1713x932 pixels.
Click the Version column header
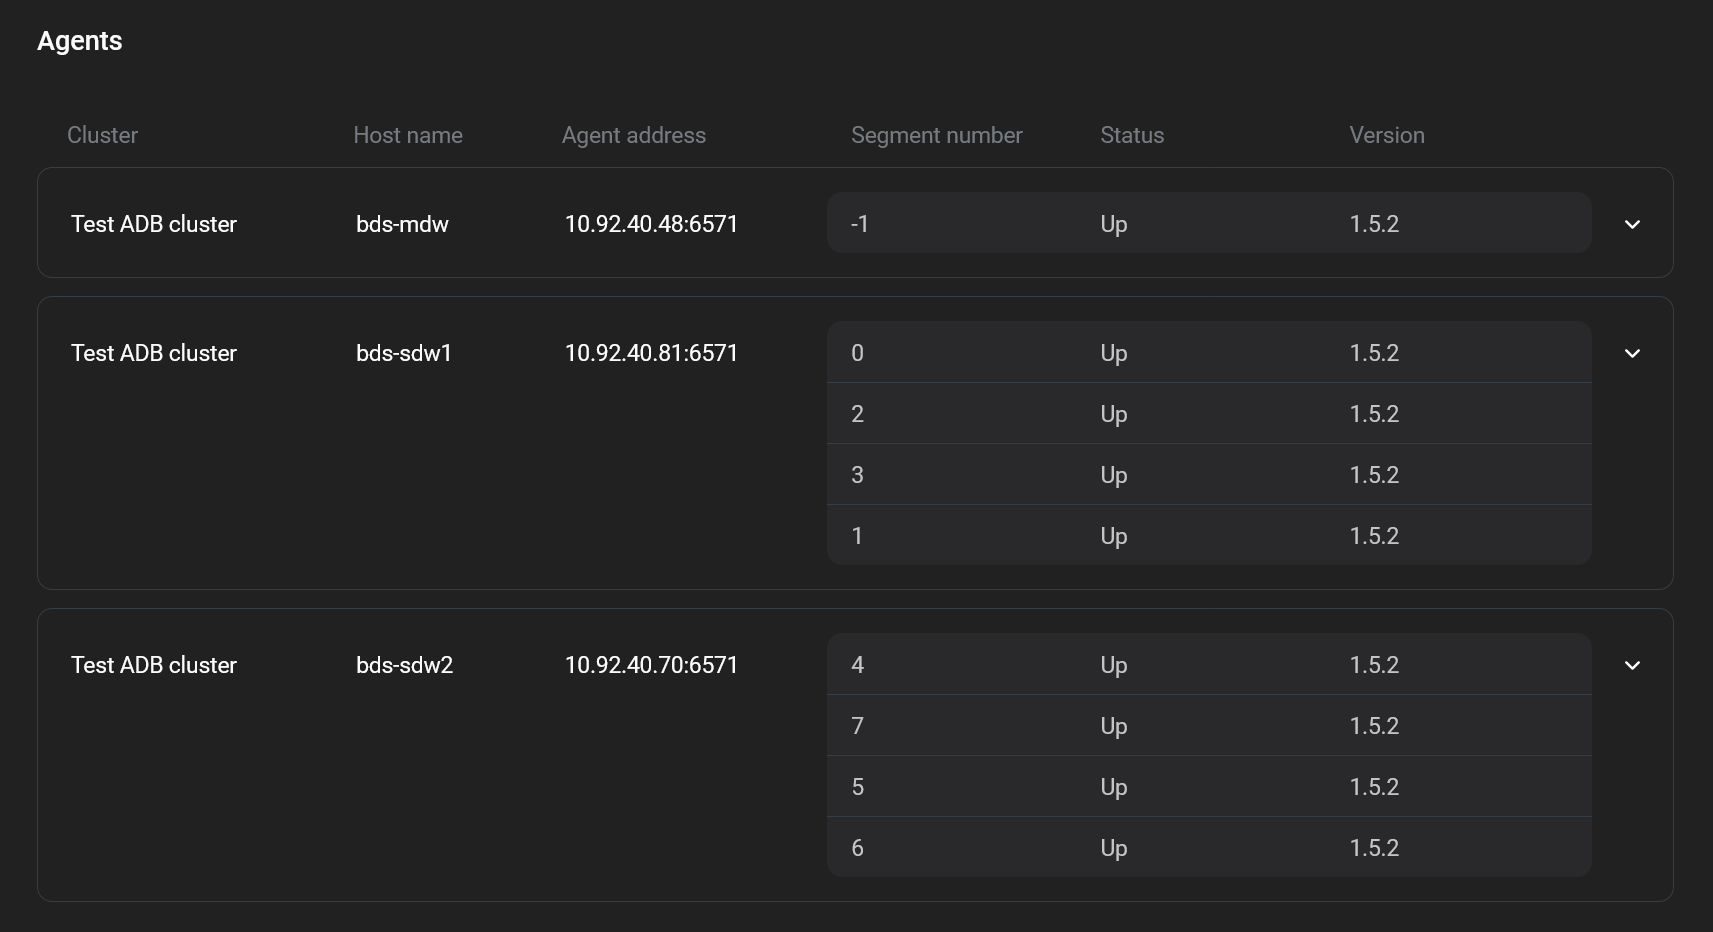[1386, 135]
